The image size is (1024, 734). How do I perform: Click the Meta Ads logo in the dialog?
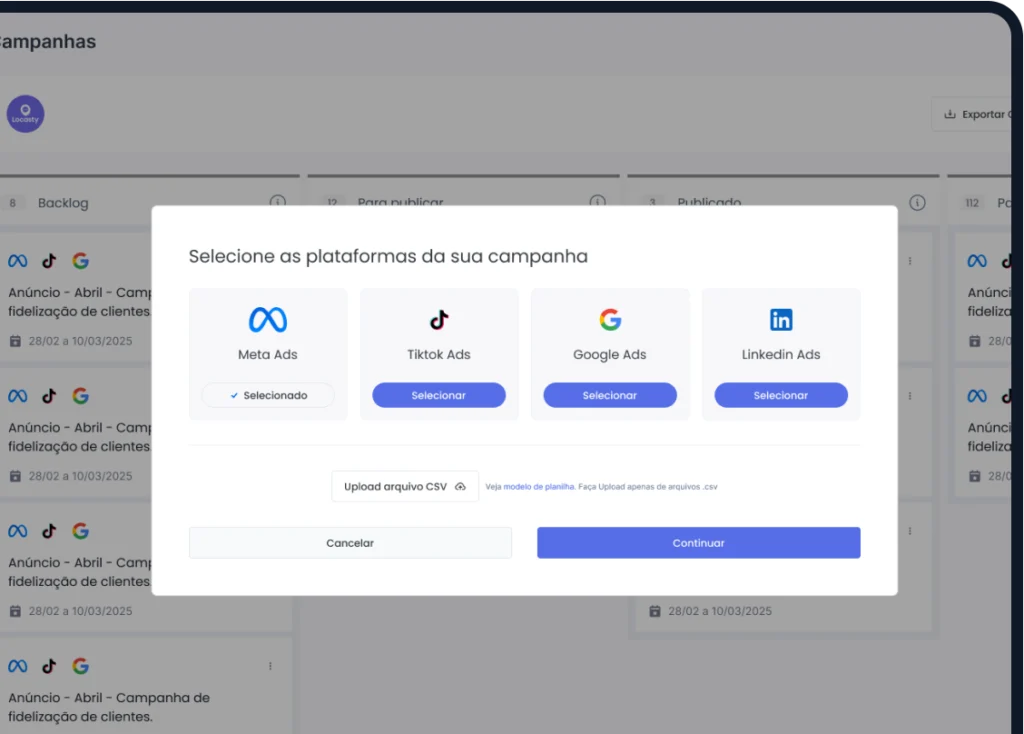268,320
